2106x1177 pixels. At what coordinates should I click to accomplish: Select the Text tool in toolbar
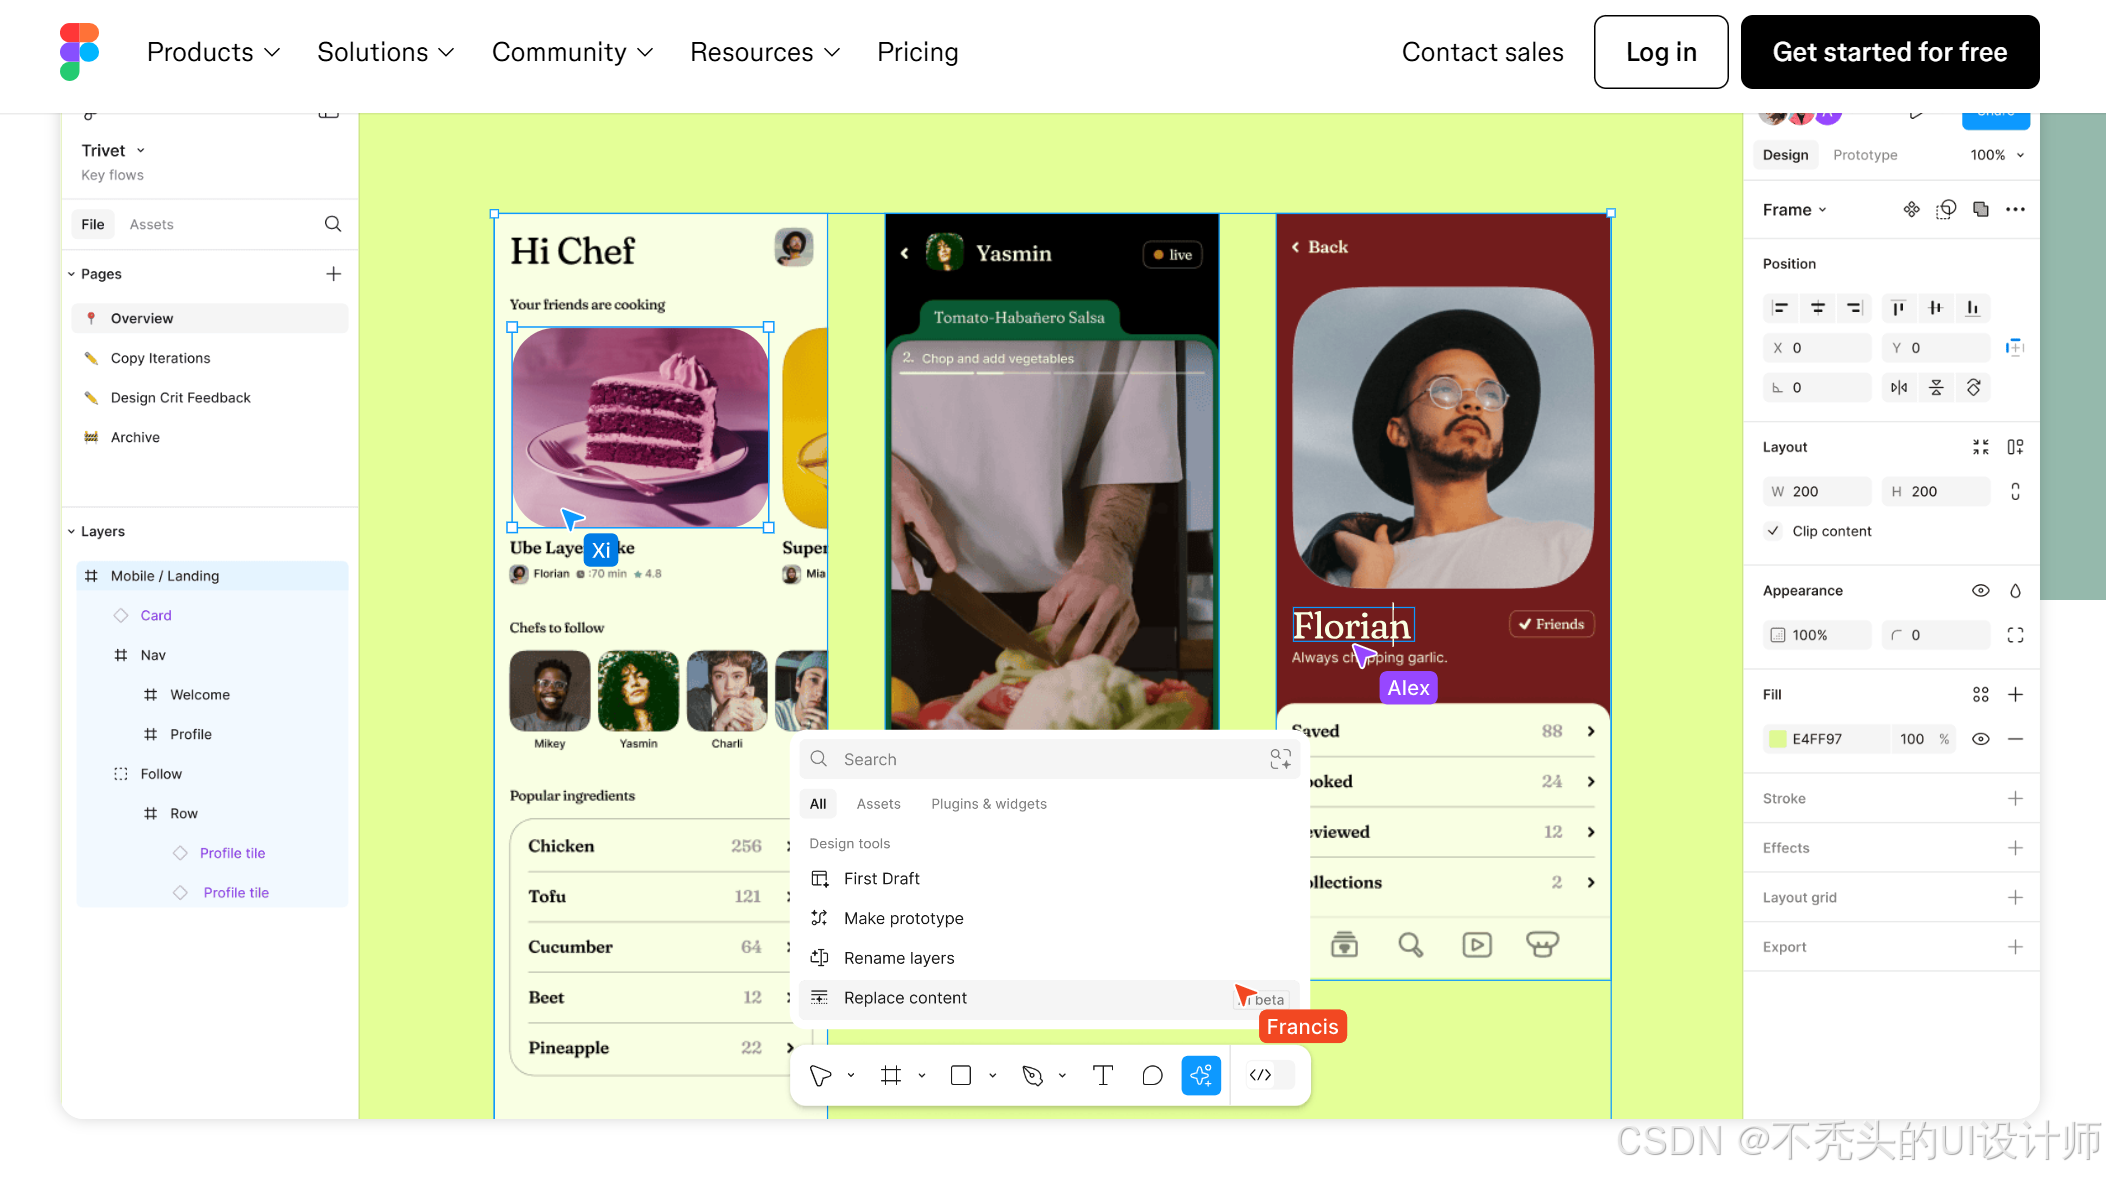point(1102,1075)
